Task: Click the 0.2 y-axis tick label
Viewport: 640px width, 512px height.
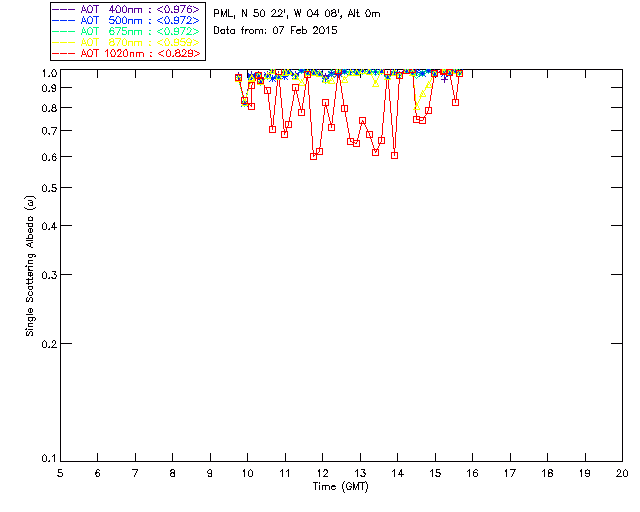Action: tap(49, 344)
